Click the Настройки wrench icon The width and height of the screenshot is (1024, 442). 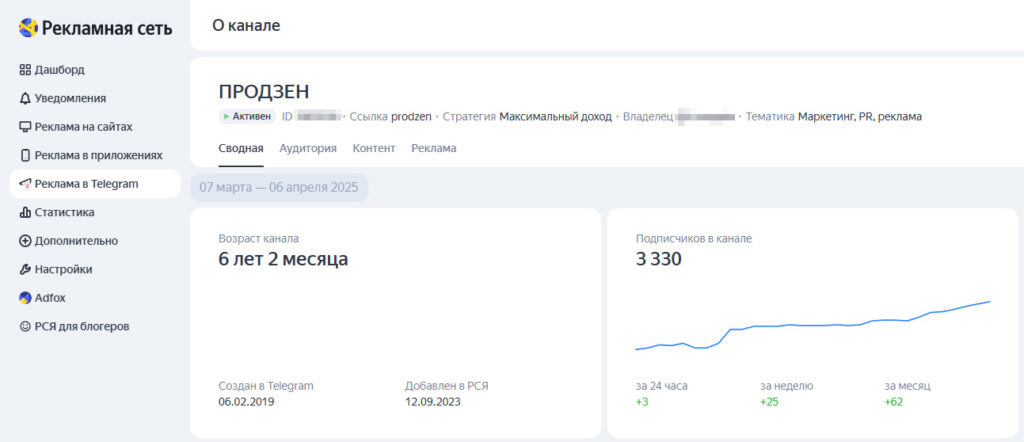[x=25, y=269]
